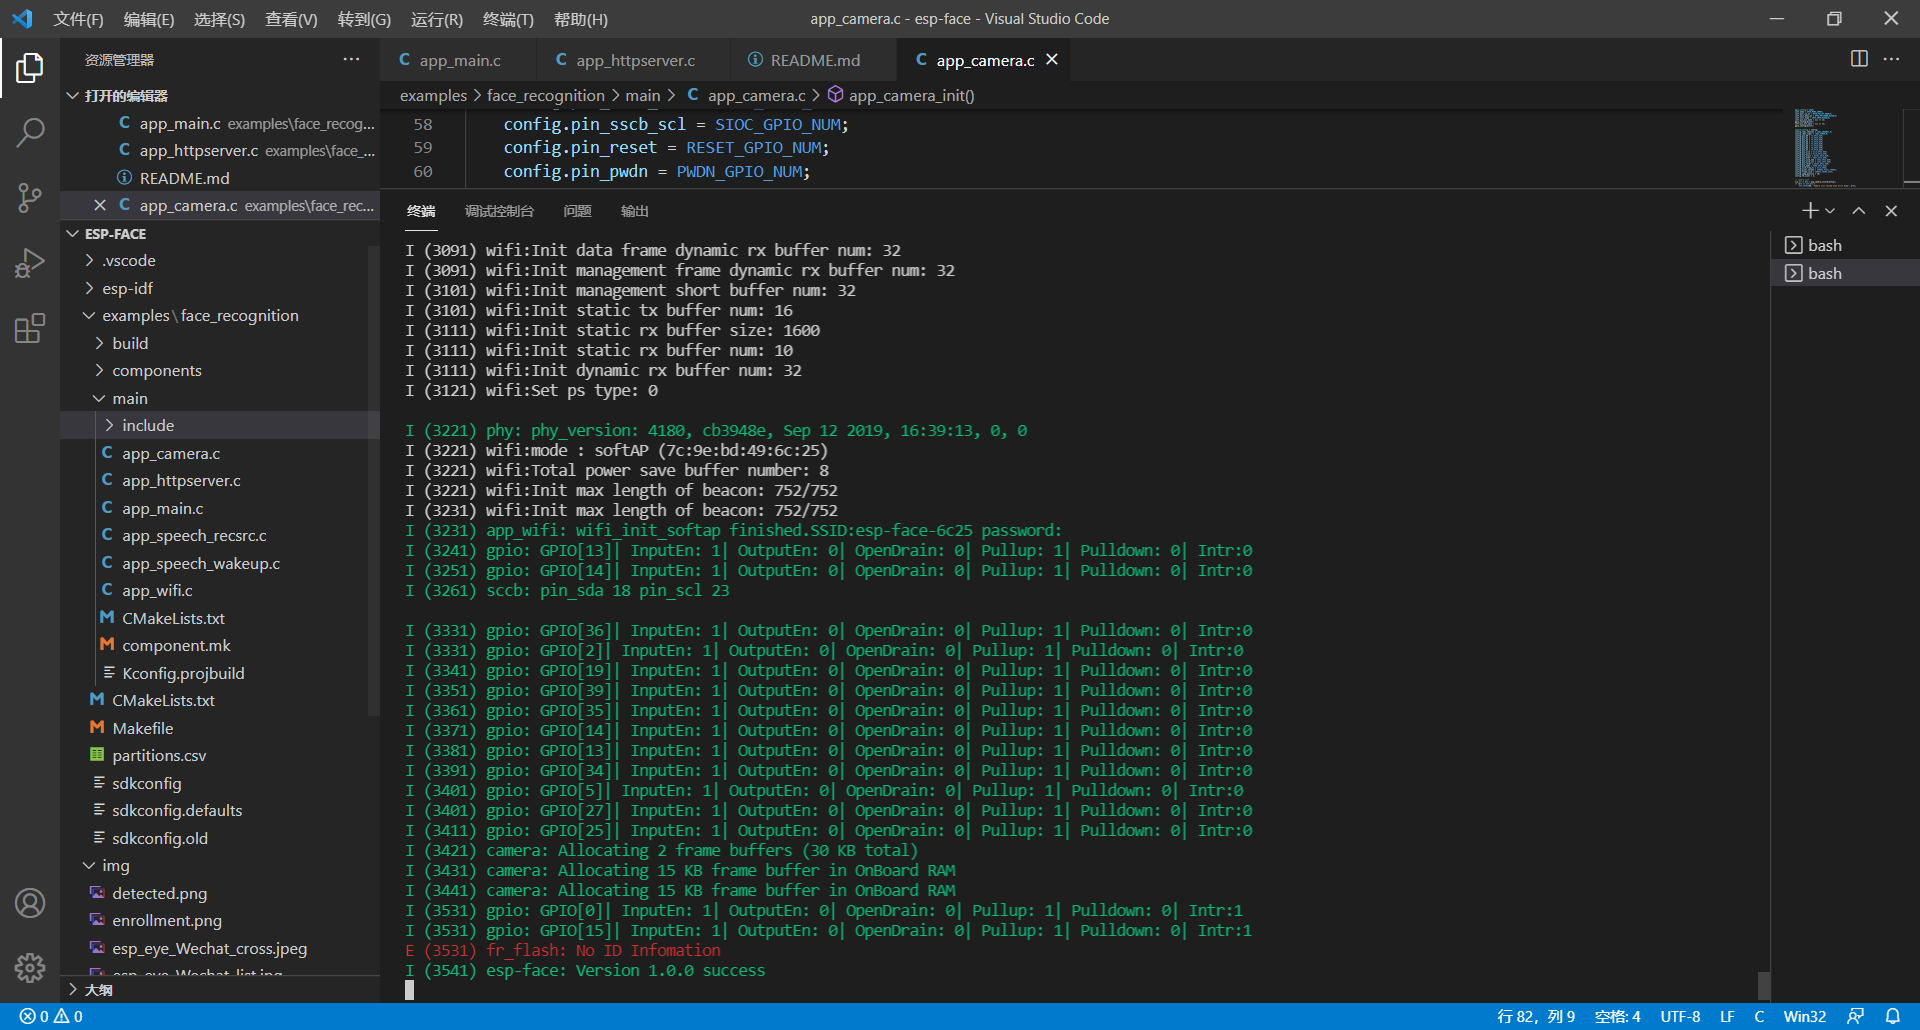Open editor more actions menu

(1891, 59)
